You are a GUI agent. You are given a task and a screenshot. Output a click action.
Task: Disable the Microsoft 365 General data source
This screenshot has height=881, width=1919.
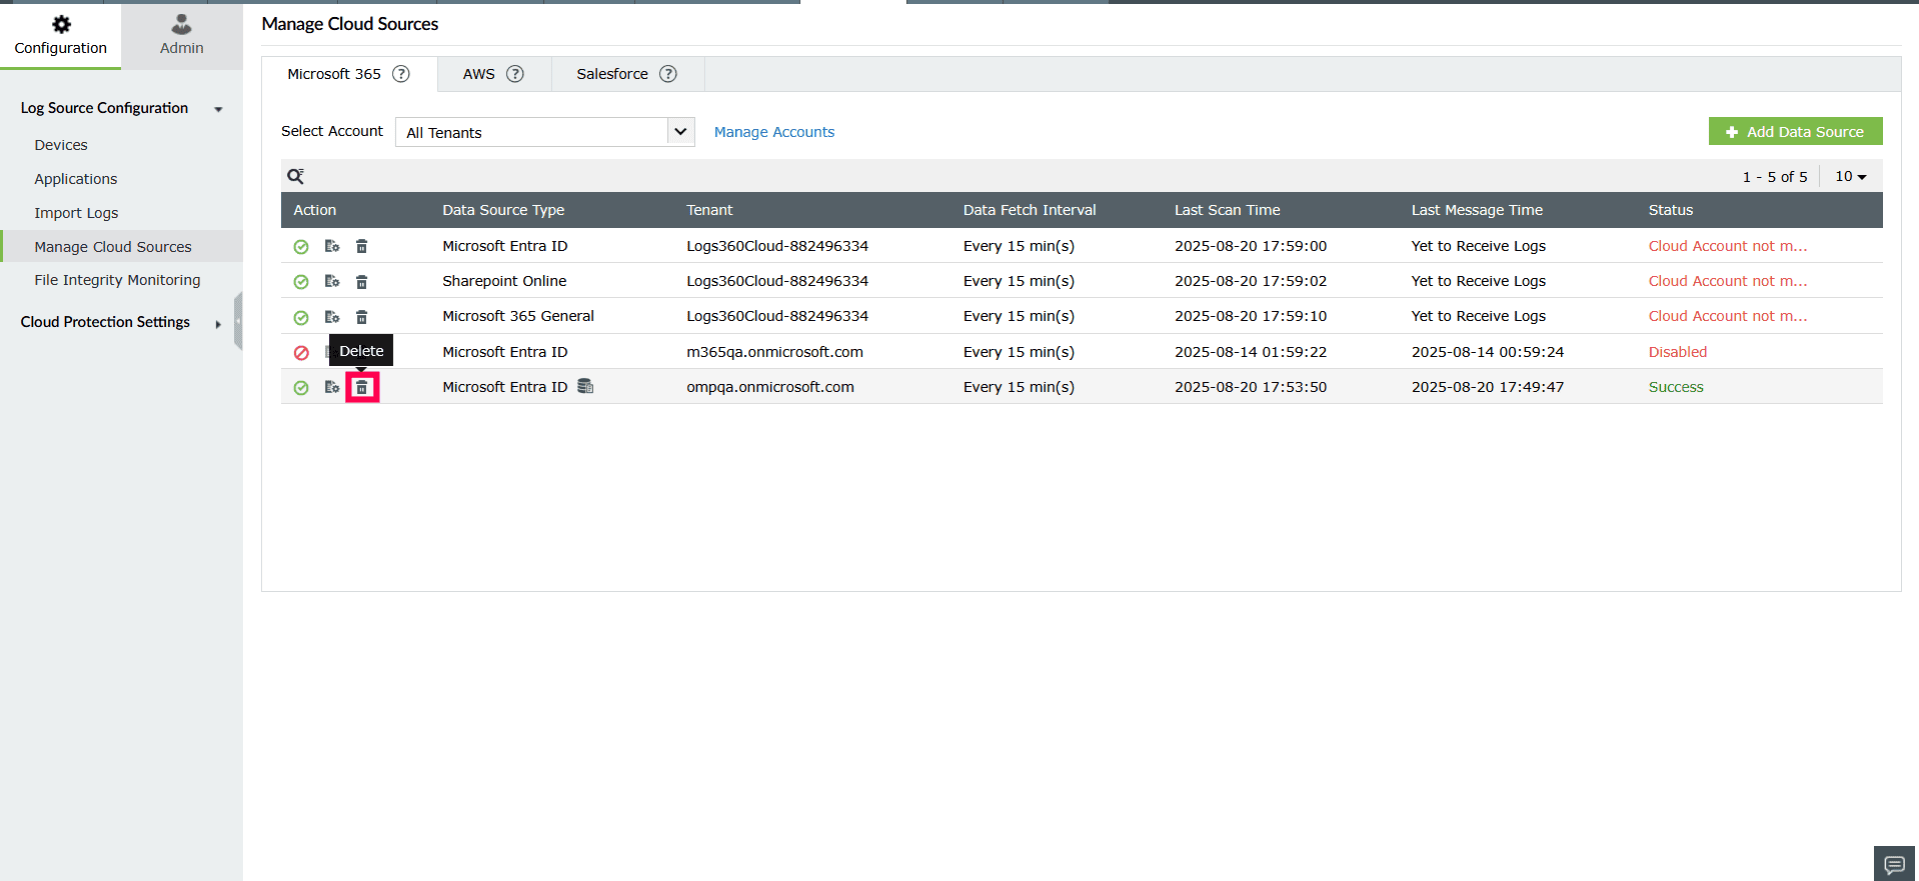tap(301, 317)
